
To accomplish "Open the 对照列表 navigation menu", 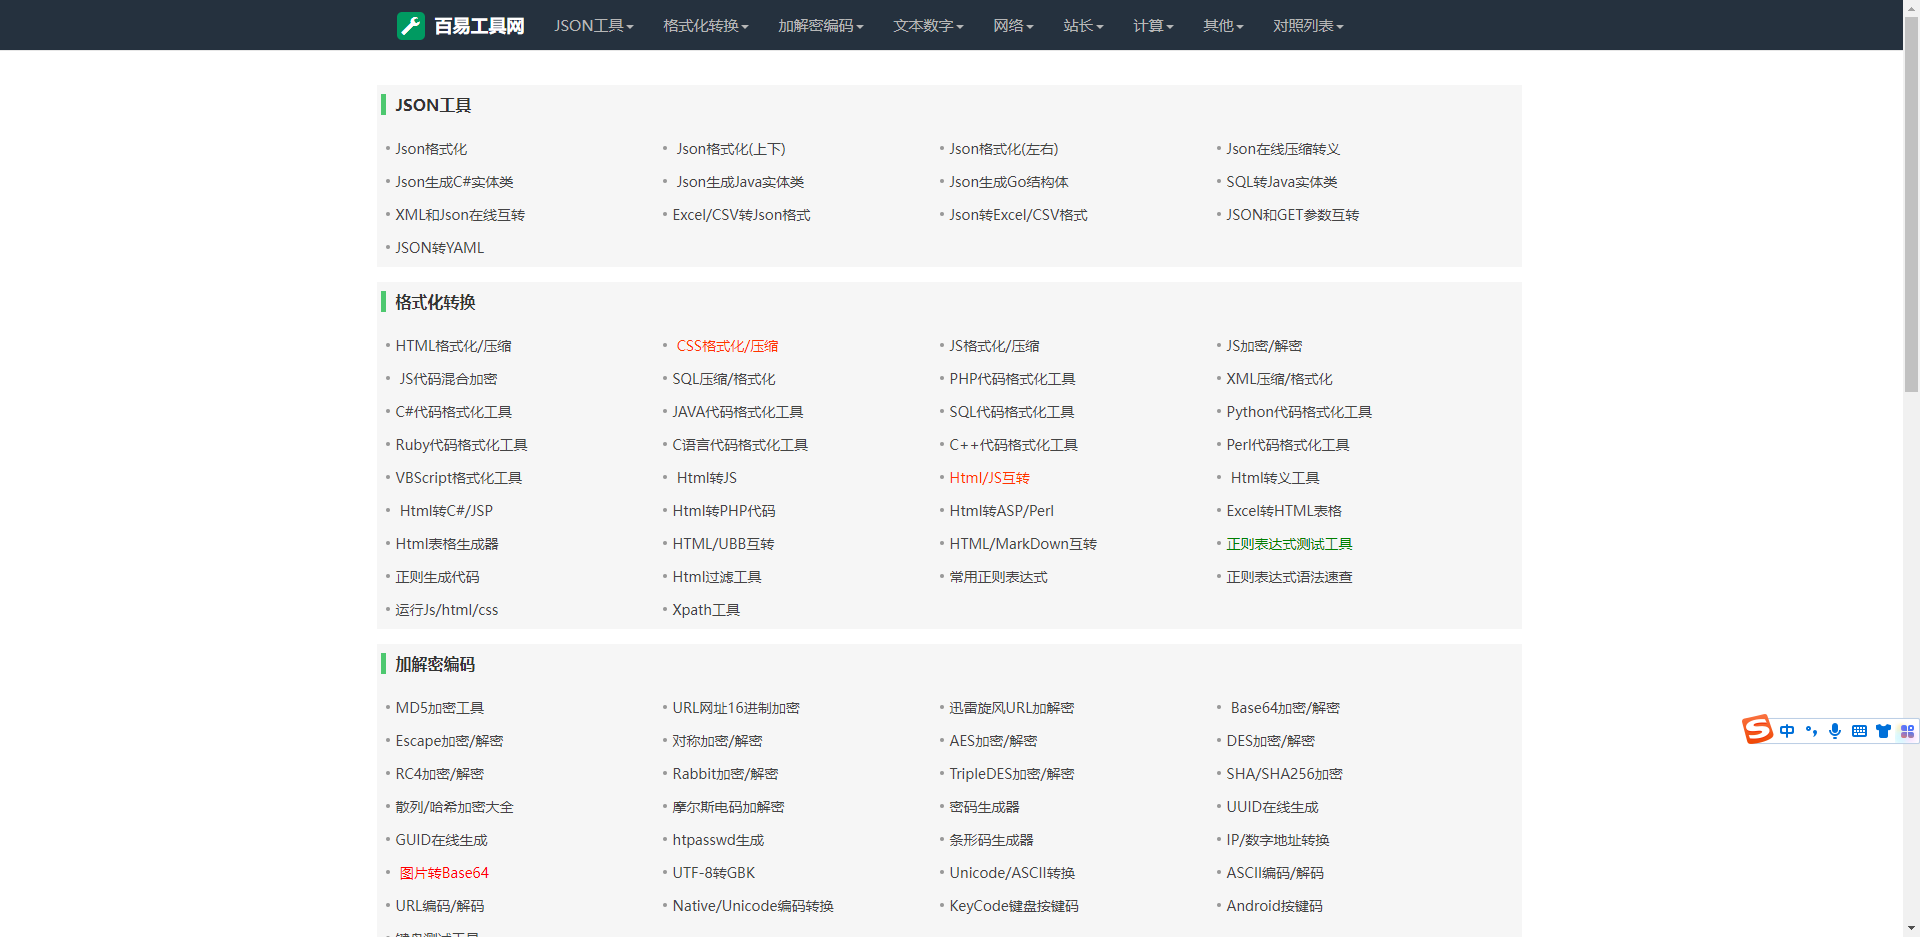I will click(1307, 25).
